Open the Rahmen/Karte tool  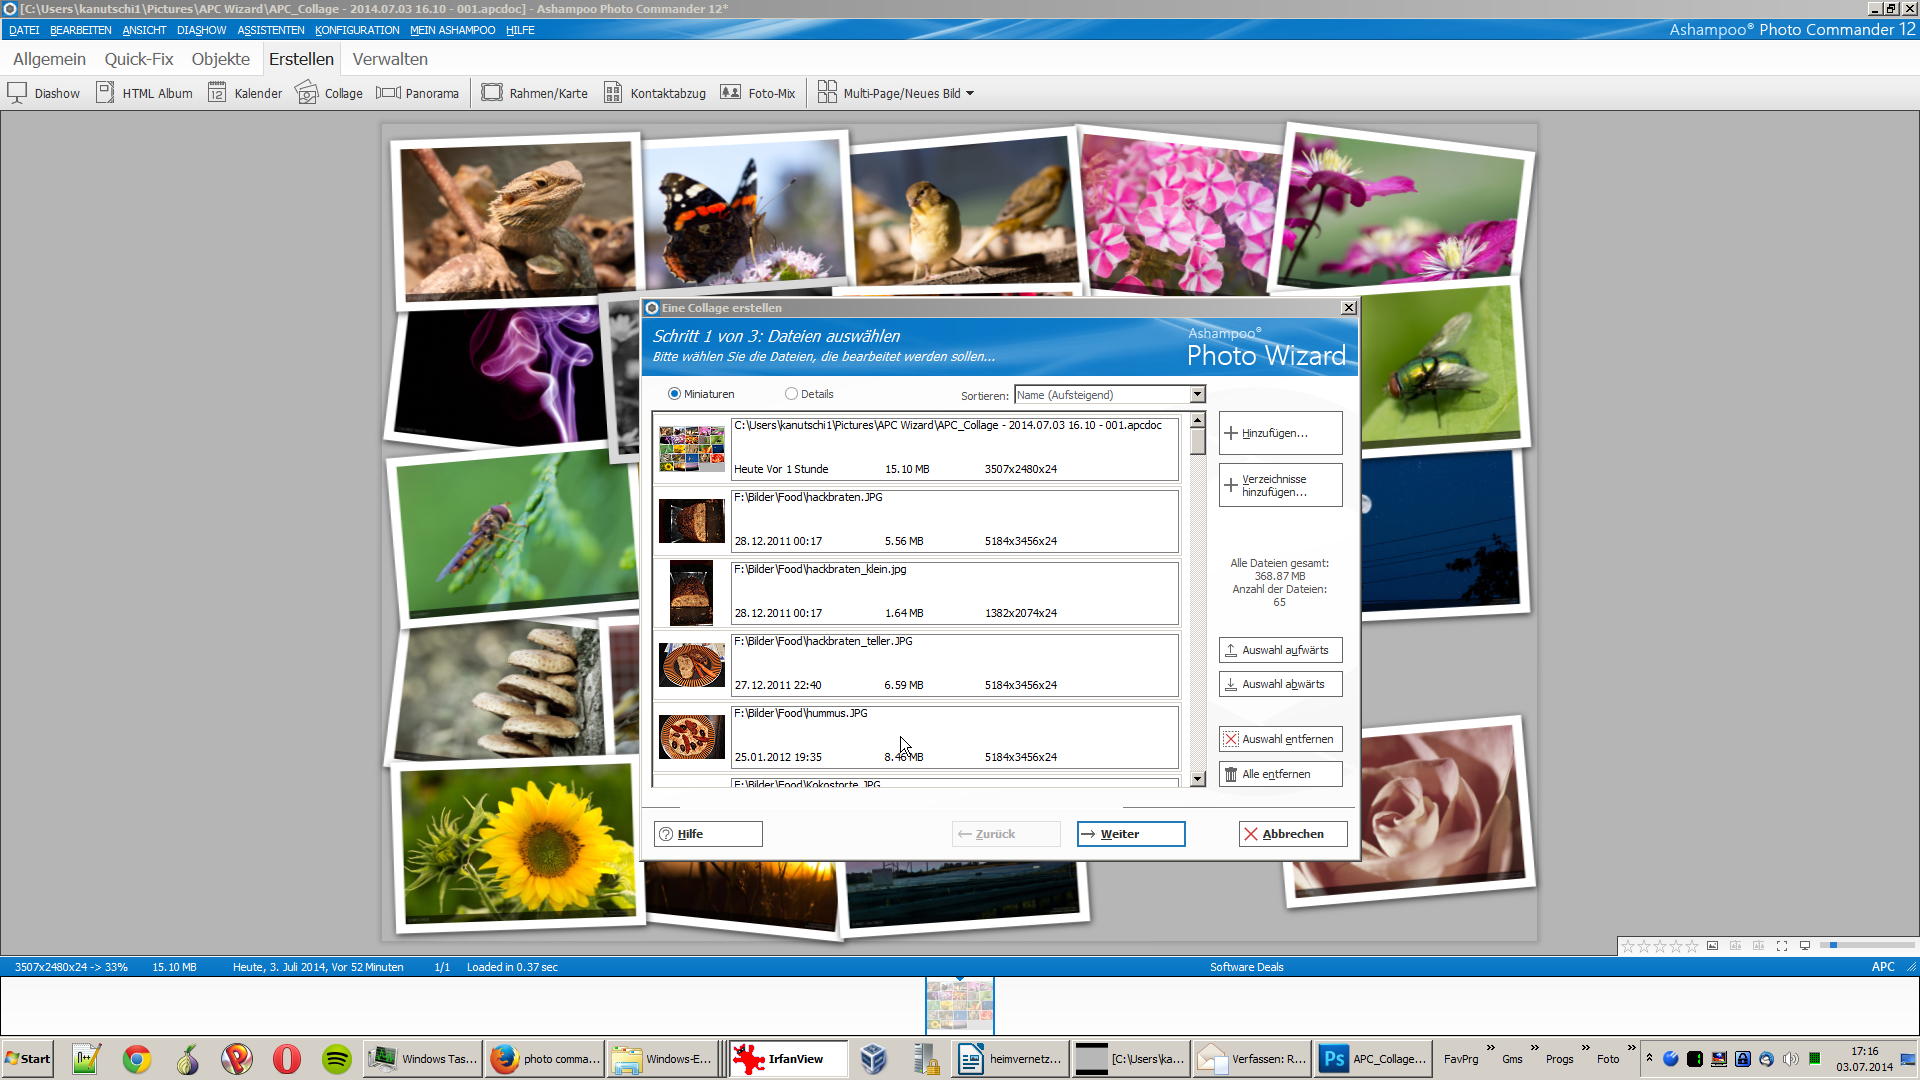pyautogui.click(x=535, y=93)
